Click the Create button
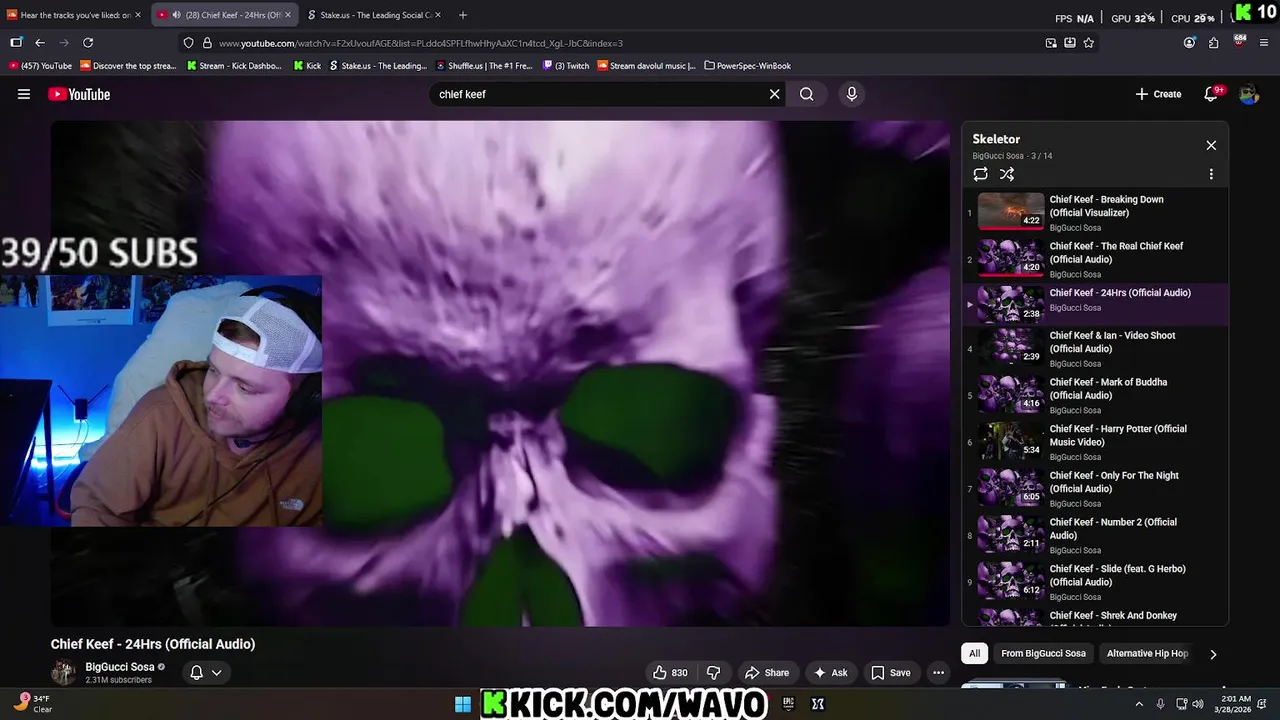Screen dimensions: 1280x720 tap(1159, 94)
